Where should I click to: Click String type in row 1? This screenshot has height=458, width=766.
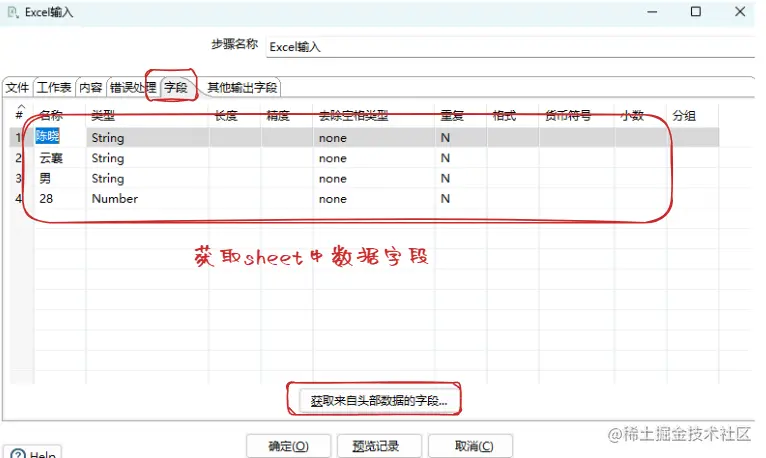click(148, 138)
